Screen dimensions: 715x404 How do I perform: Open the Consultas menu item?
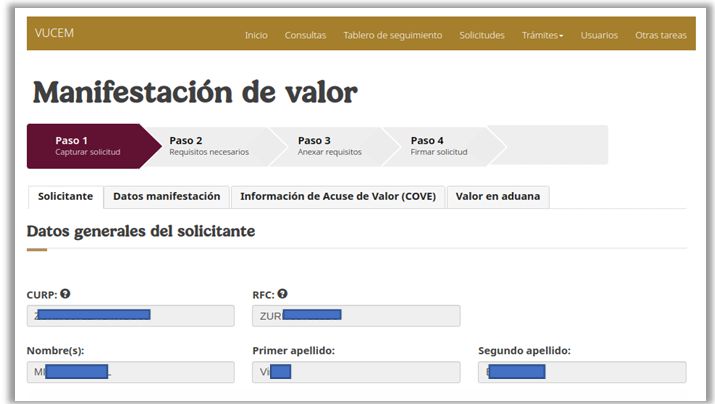tap(305, 35)
